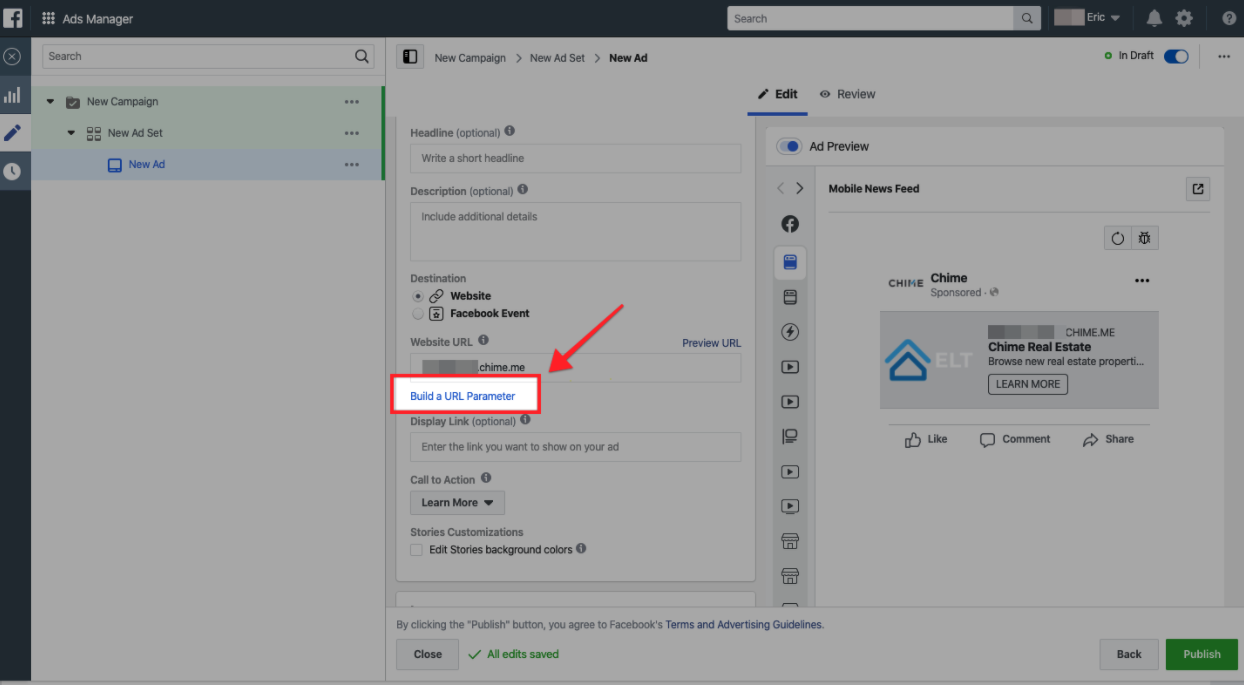
Task: Open the settings gear in the top bar
Action: tap(1184, 18)
